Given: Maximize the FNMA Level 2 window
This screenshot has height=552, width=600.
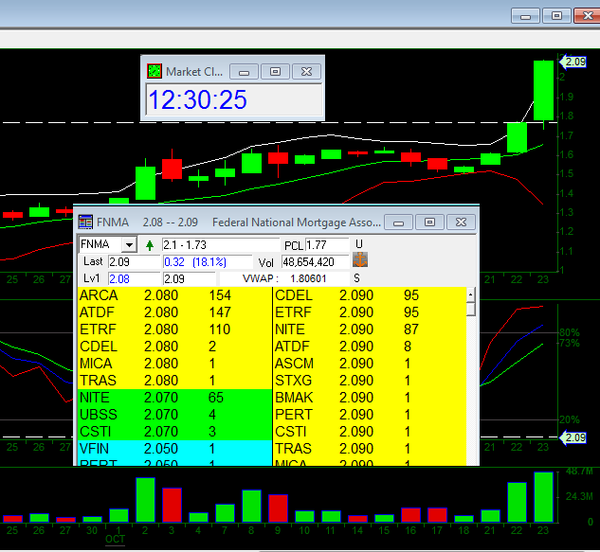Looking at the screenshot, I should pyautogui.click(x=429, y=221).
